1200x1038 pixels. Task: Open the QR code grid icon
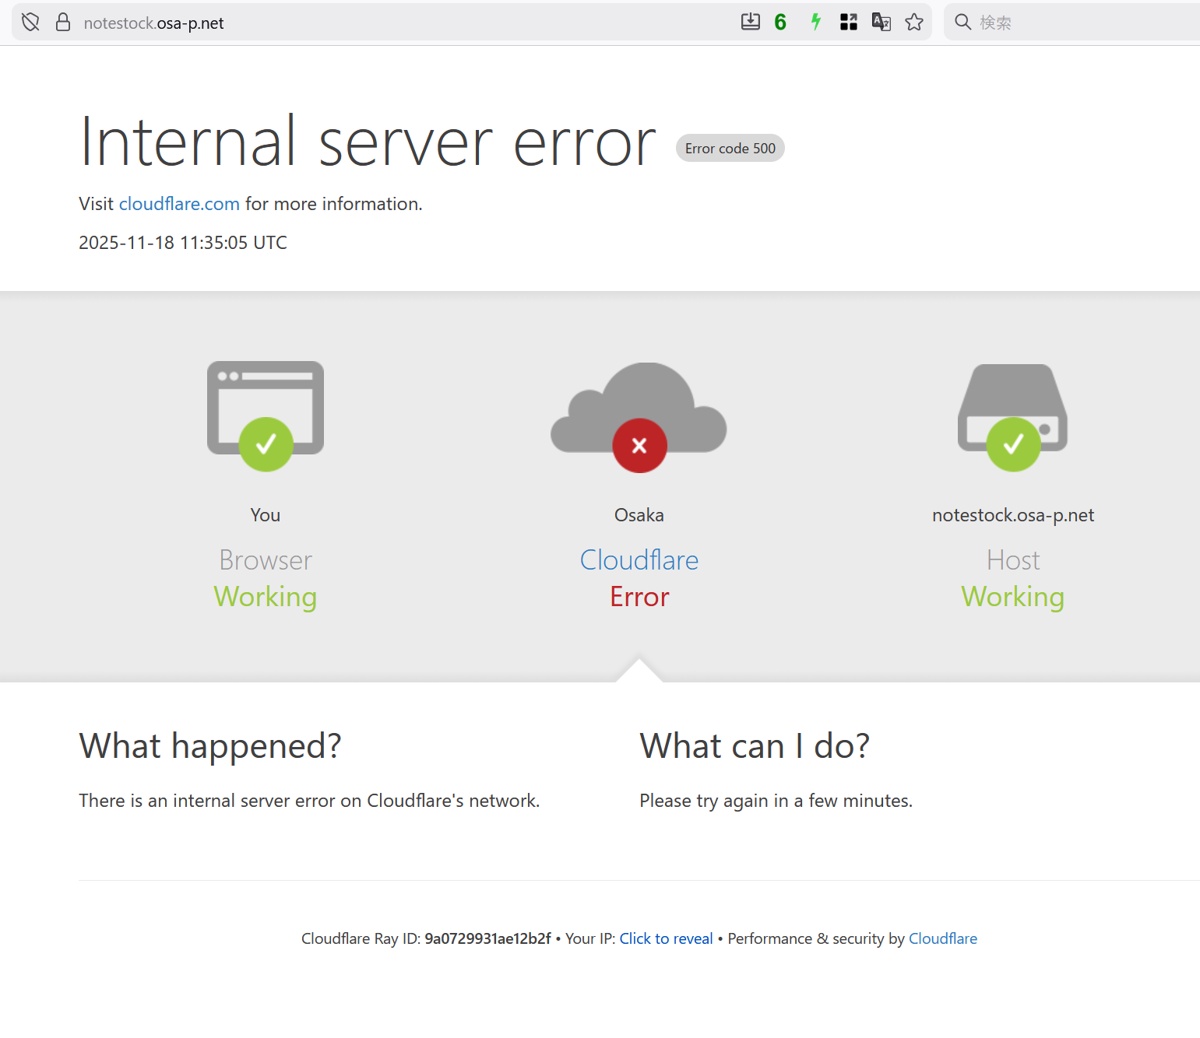click(849, 22)
